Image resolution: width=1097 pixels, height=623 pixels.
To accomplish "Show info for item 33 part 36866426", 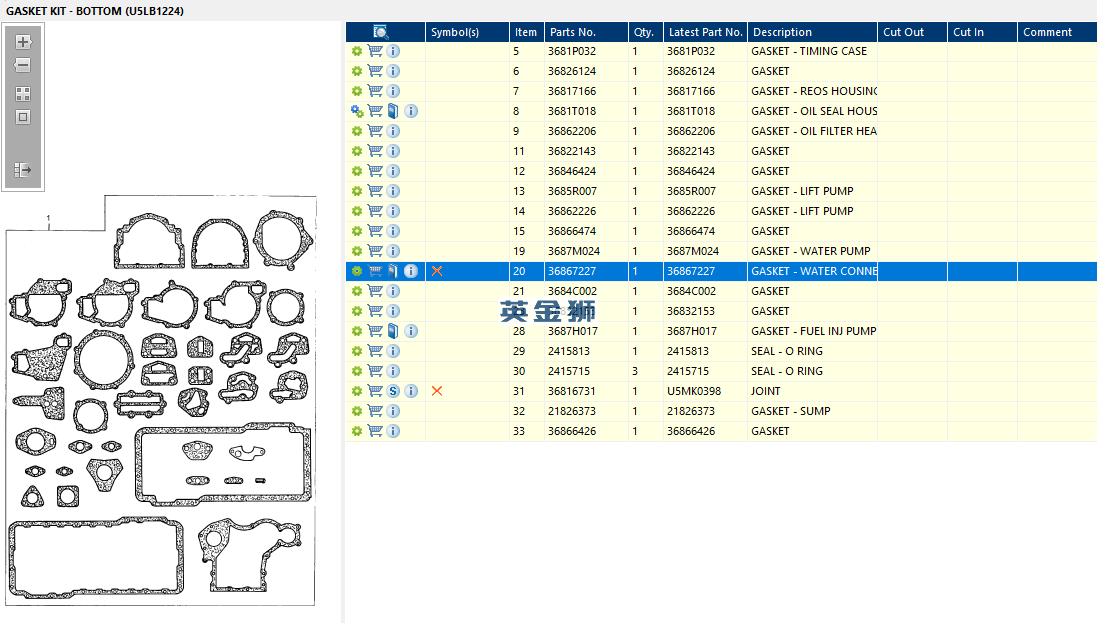I will [x=393, y=431].
